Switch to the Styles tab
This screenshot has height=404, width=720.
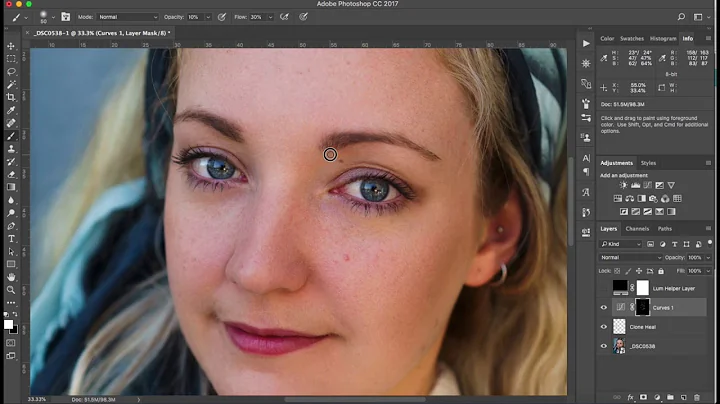[648, 163]
